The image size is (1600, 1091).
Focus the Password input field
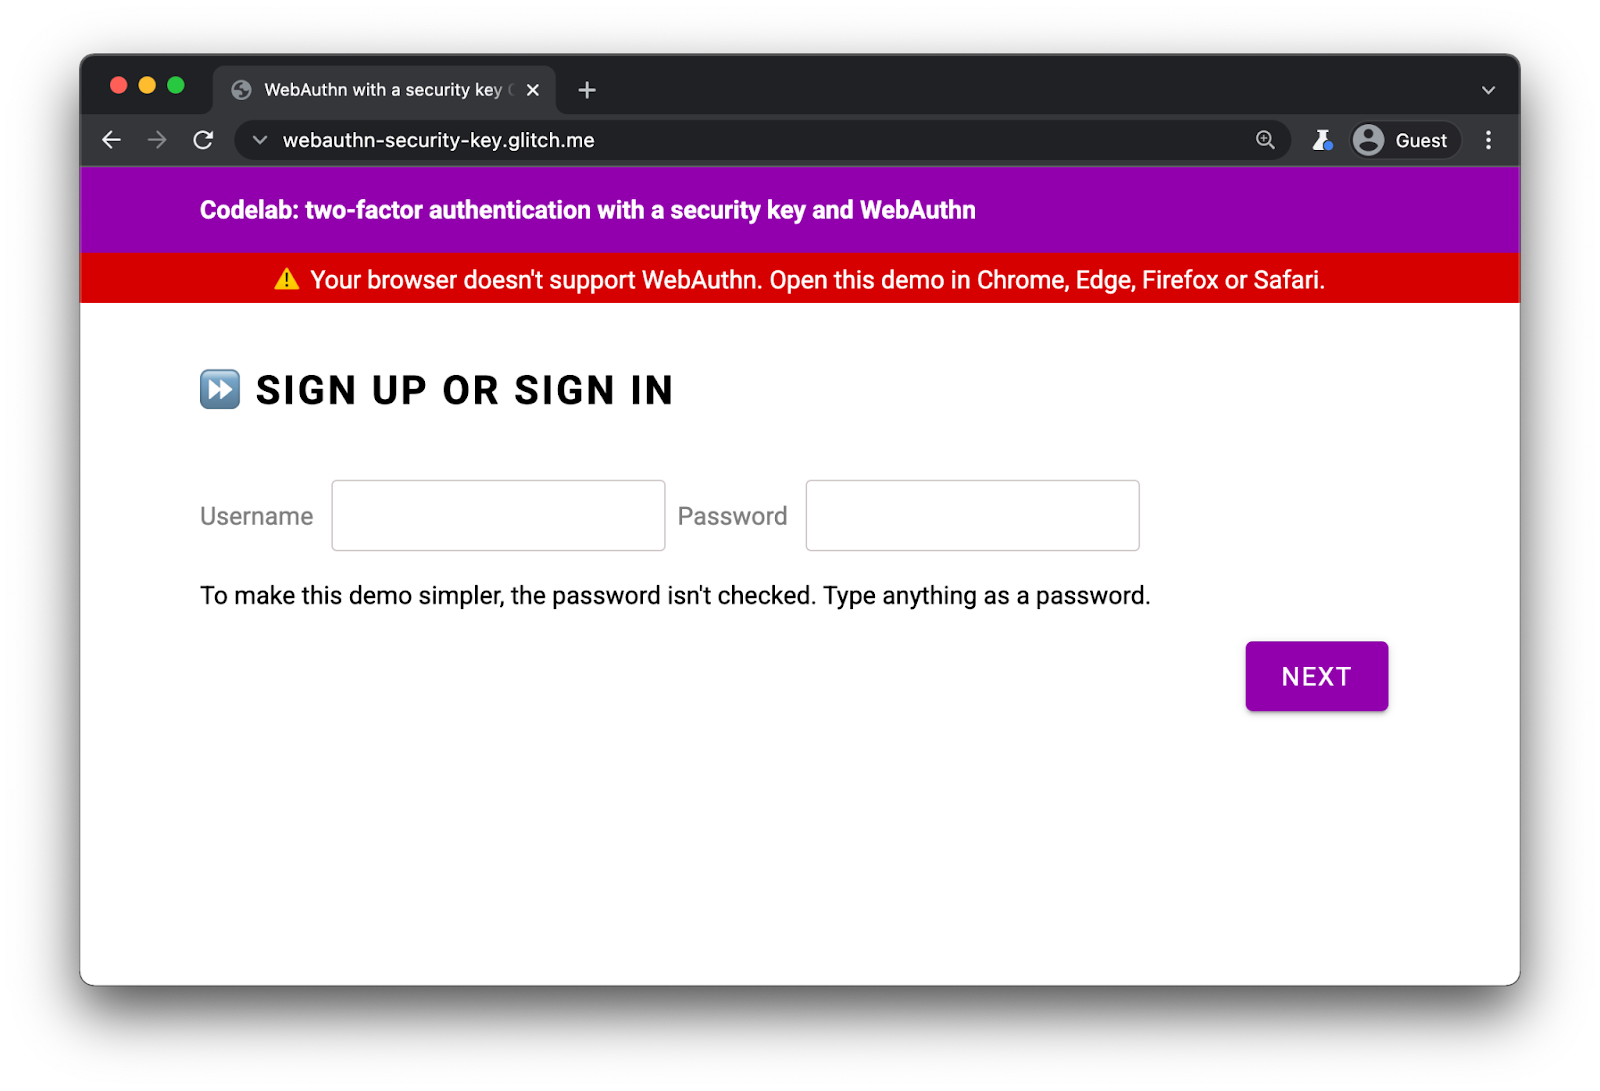tap(972, 515)
